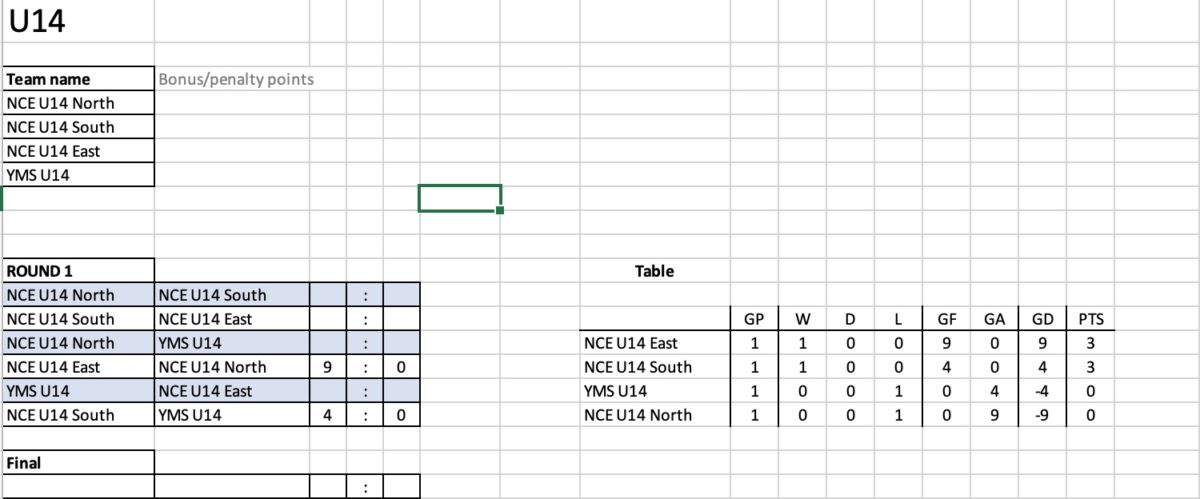Select the Final label cell
The image size is (1200, 499).
(x=79, y=463)
